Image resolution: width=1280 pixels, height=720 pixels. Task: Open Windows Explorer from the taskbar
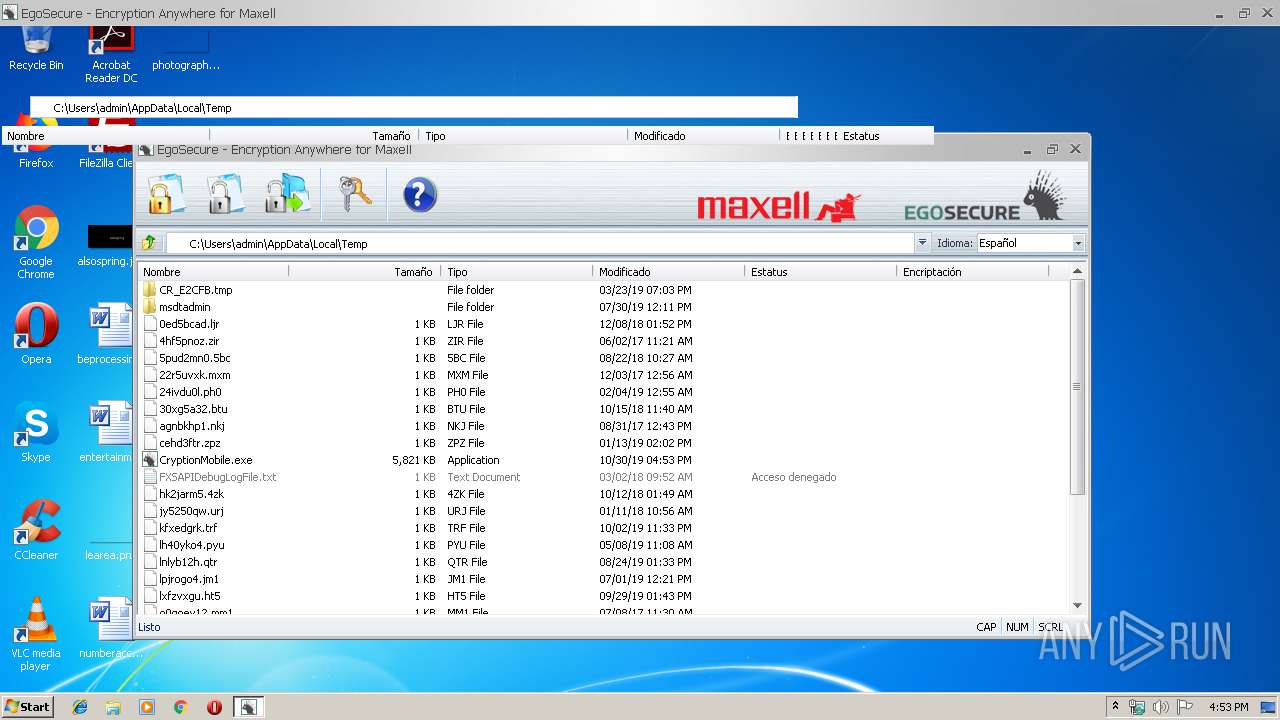[x=113, y=707]
